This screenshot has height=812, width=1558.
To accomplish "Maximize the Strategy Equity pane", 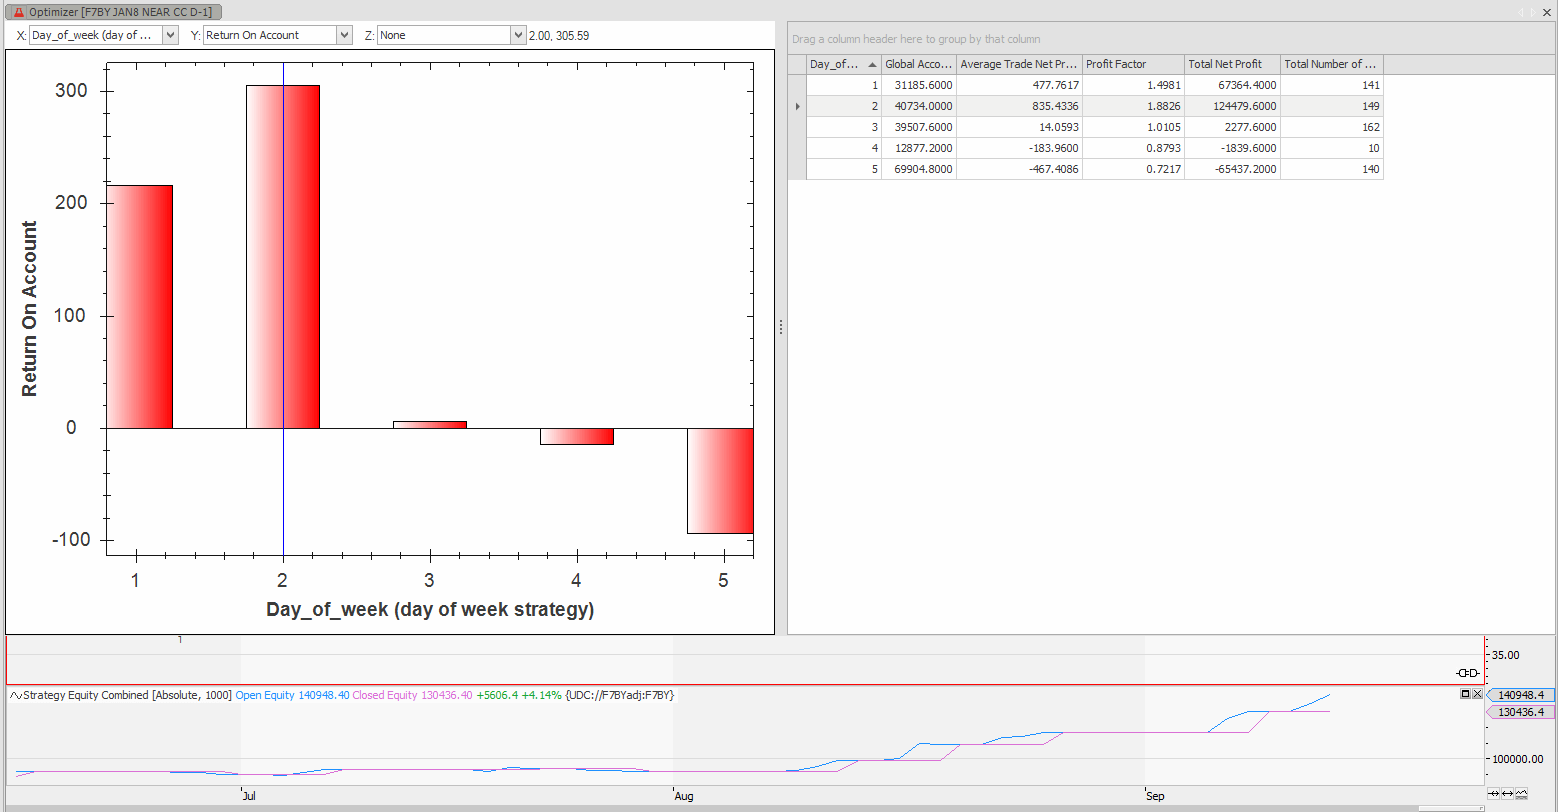I will pos(1465,694).
